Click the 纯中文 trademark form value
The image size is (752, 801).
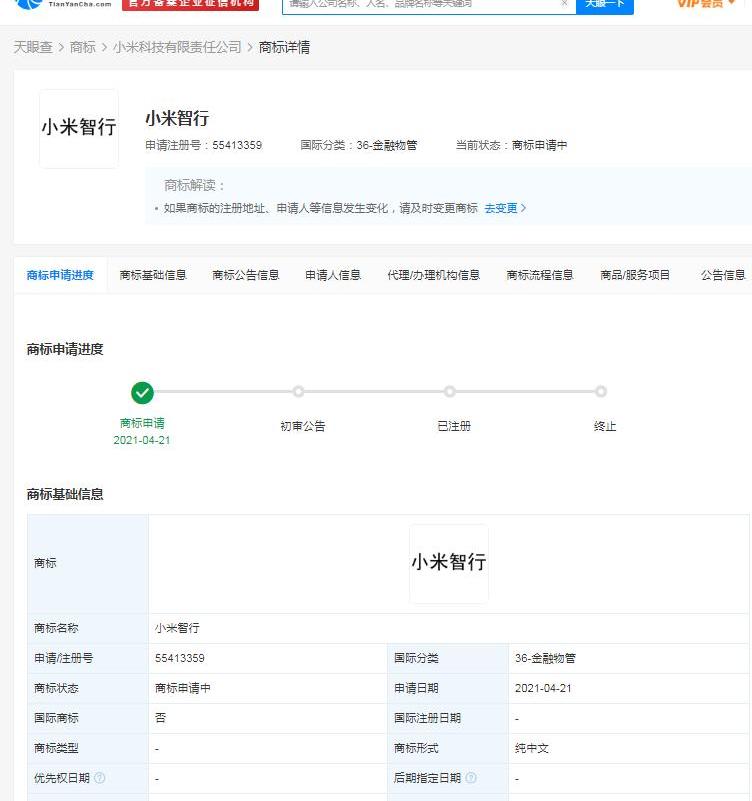(532, 749)
